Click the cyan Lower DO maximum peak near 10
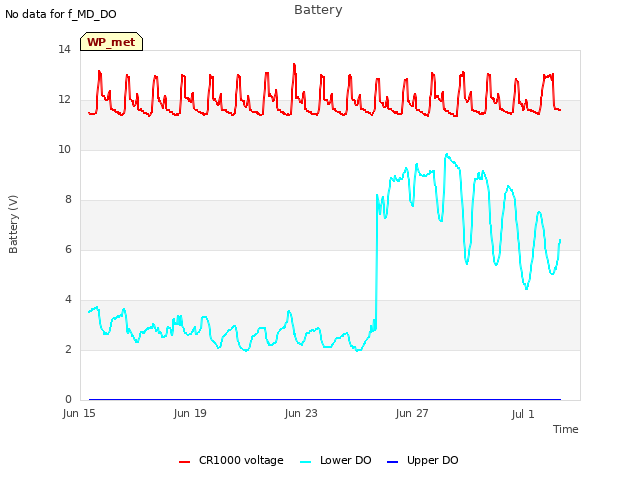640x480 pixels. point(447,154)
